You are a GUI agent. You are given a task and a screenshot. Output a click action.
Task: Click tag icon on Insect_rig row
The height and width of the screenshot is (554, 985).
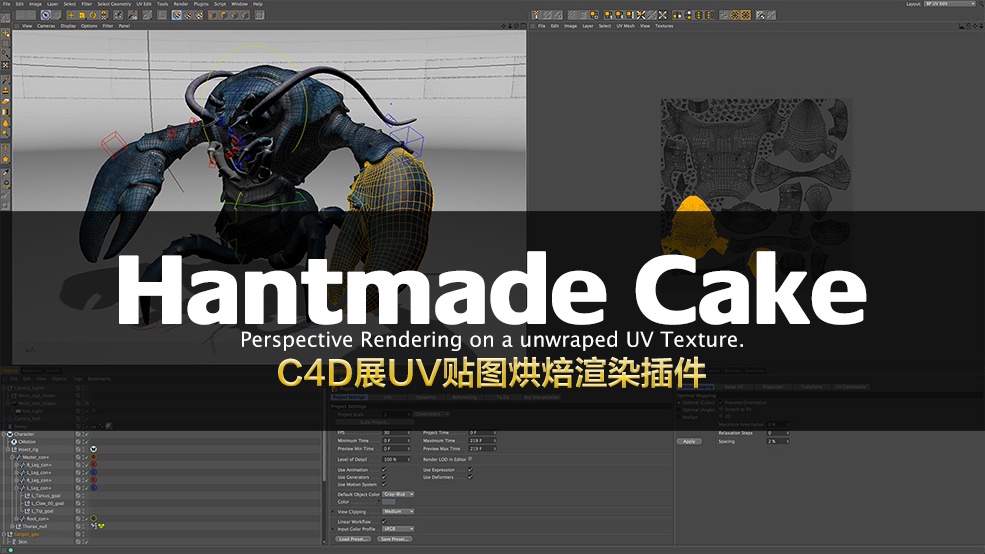tap(94, 449)
